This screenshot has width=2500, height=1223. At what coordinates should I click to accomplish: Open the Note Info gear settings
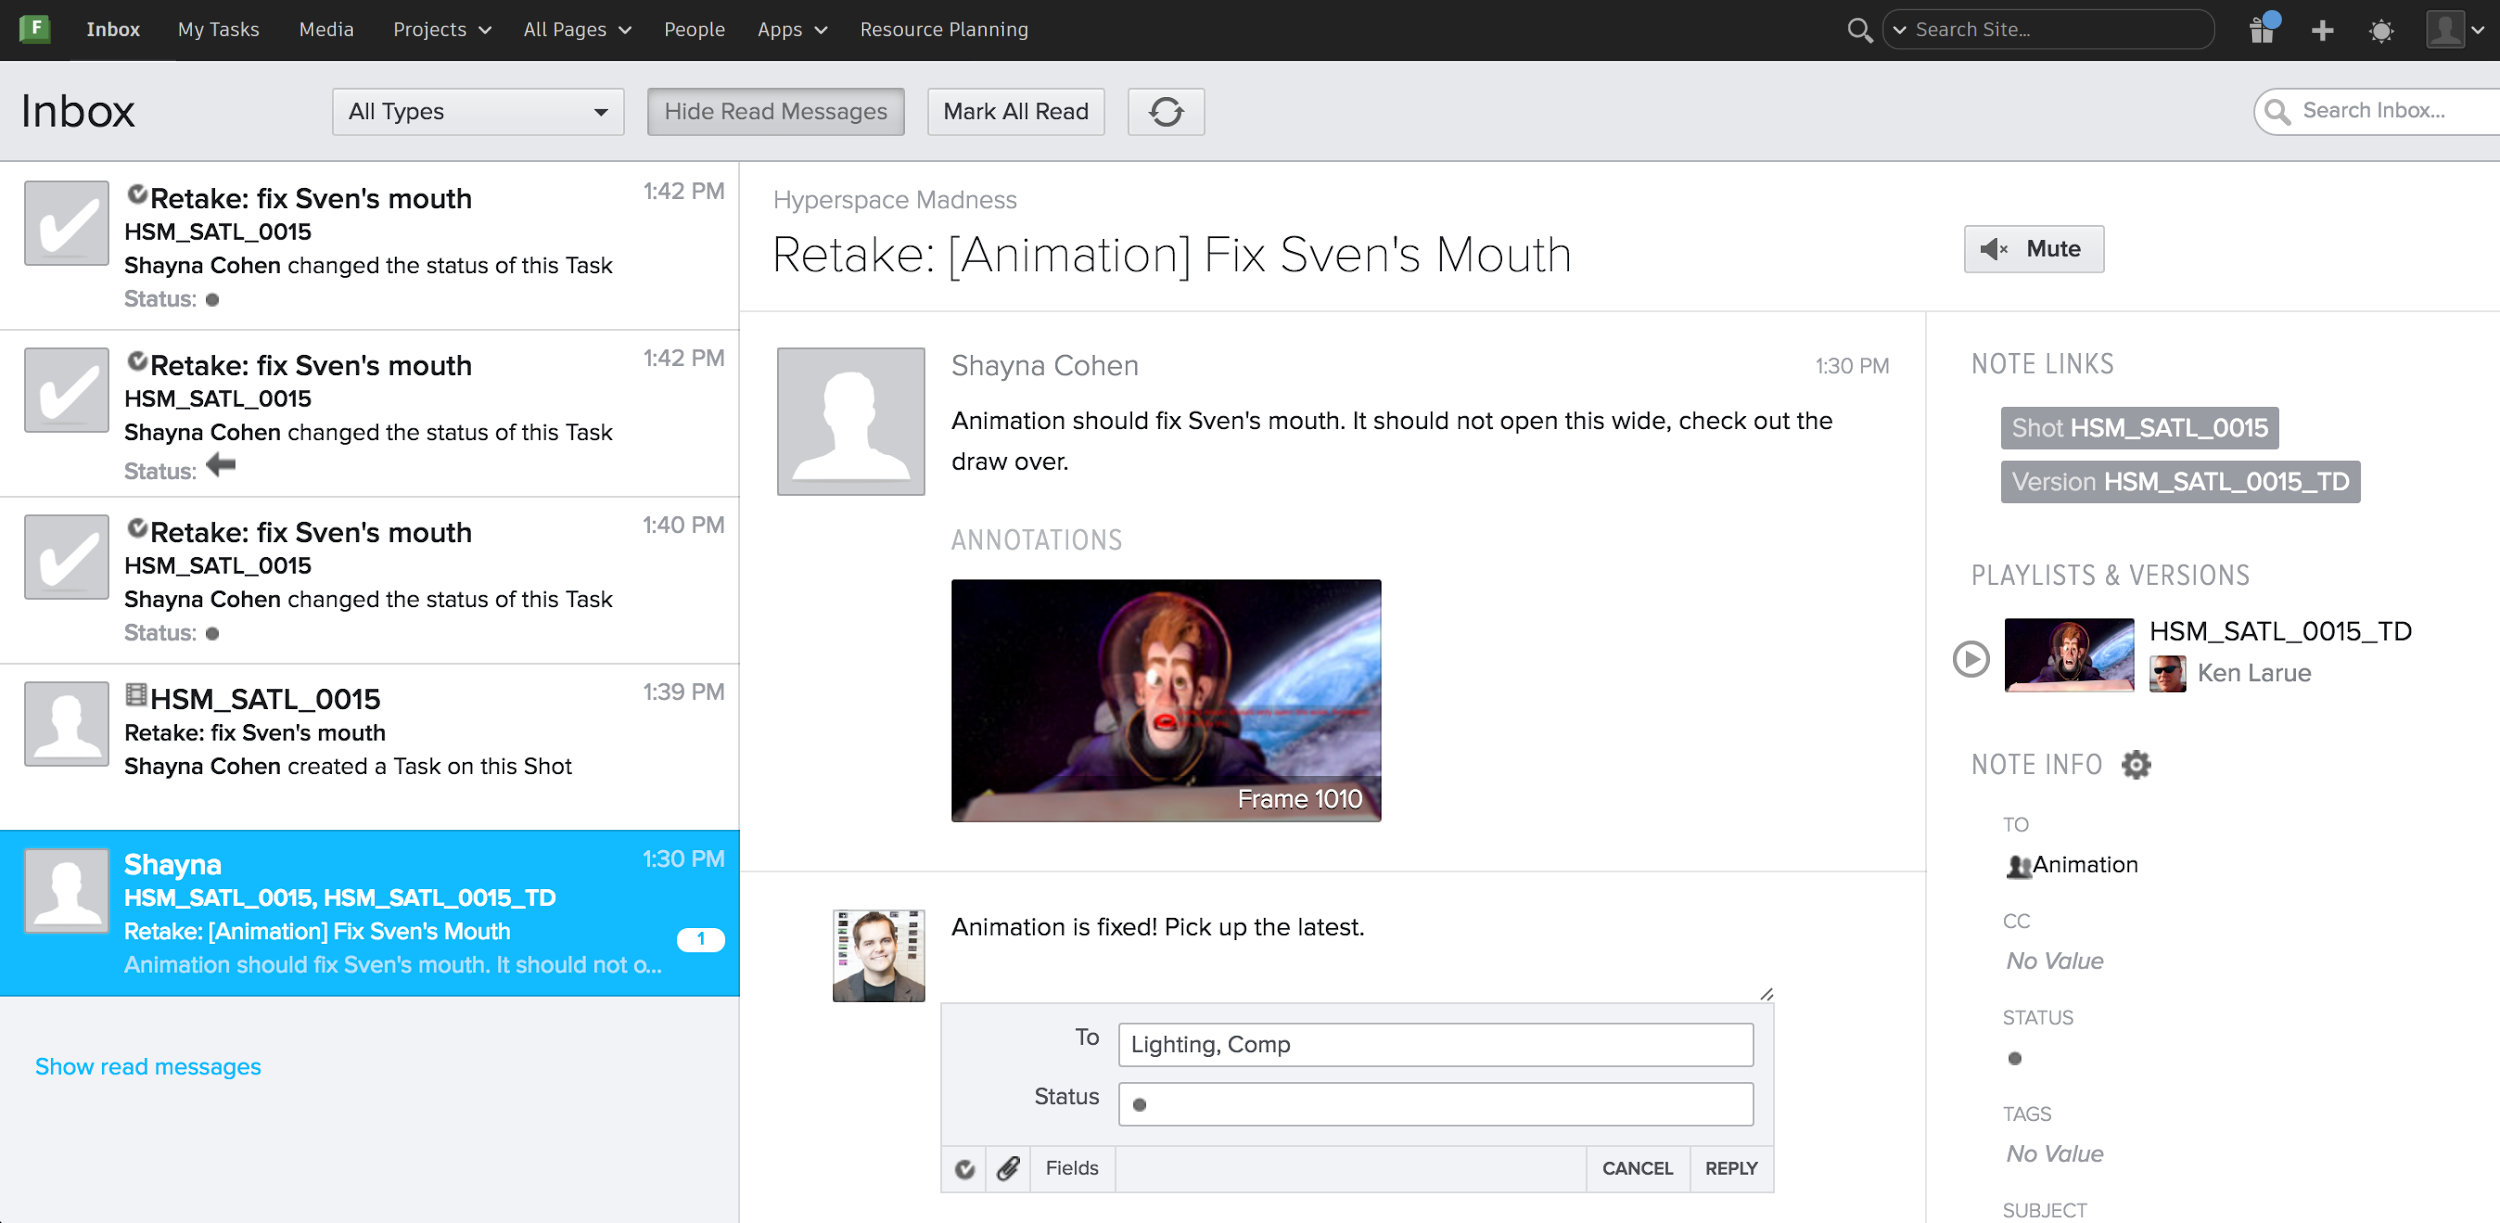point(2136,765)
